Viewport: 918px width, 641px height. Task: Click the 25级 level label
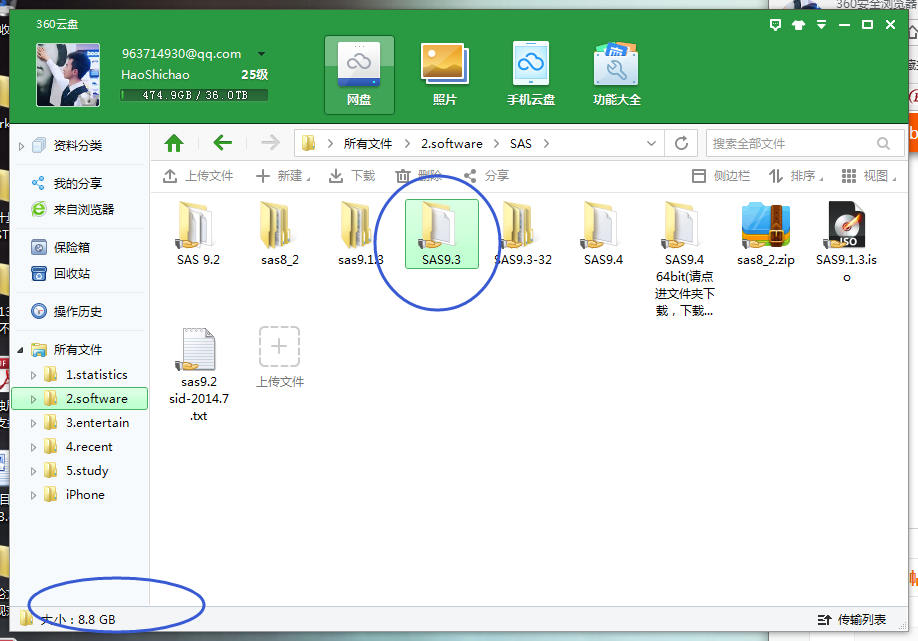tap(255, 74)
